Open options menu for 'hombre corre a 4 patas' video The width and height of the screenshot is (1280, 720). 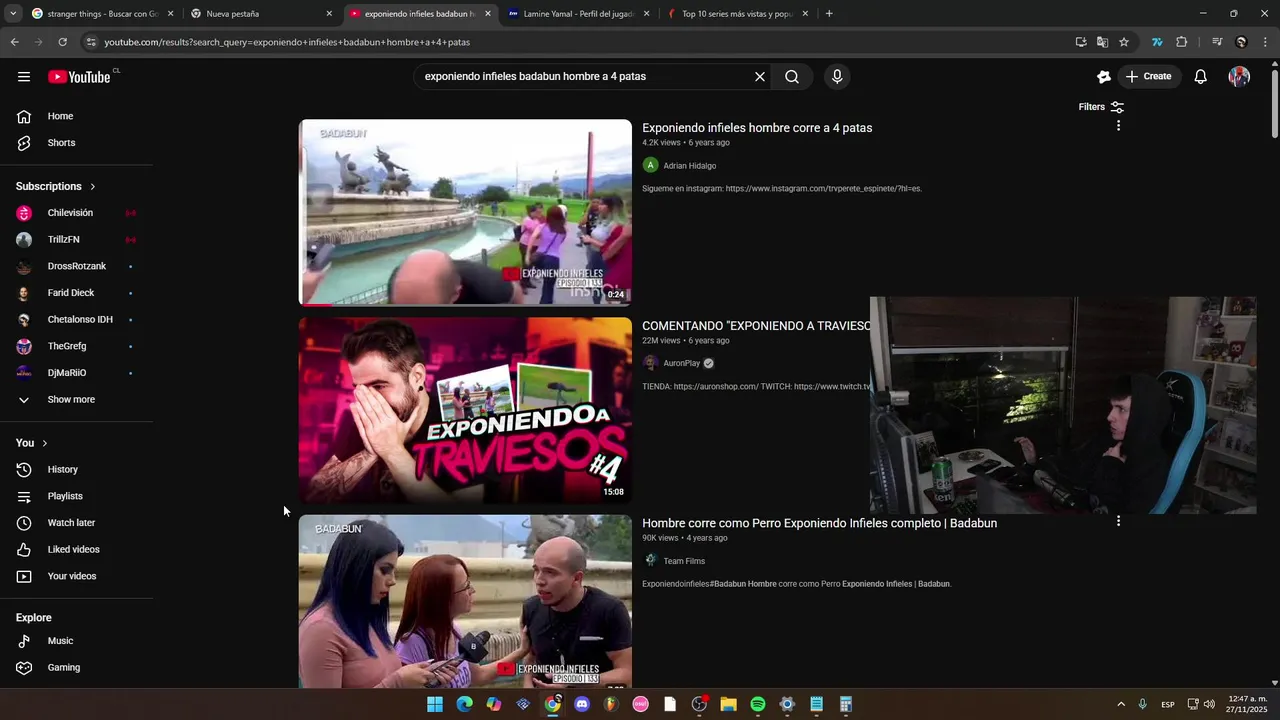coord(1118,126)
